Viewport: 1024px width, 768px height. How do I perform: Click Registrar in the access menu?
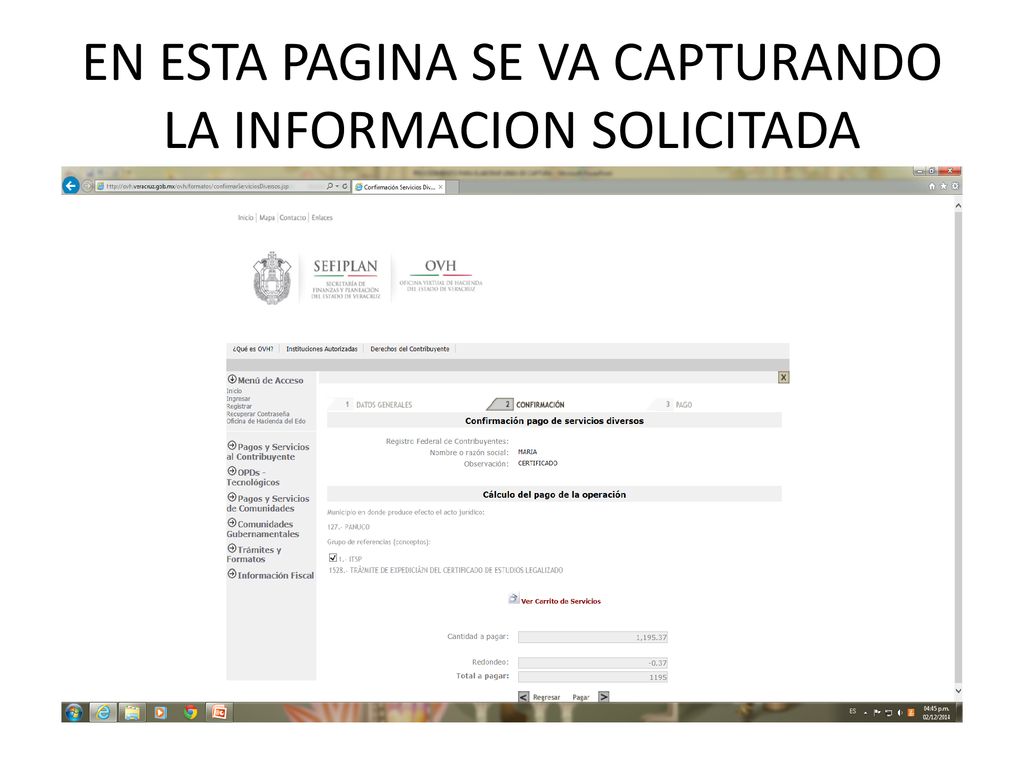239,406
